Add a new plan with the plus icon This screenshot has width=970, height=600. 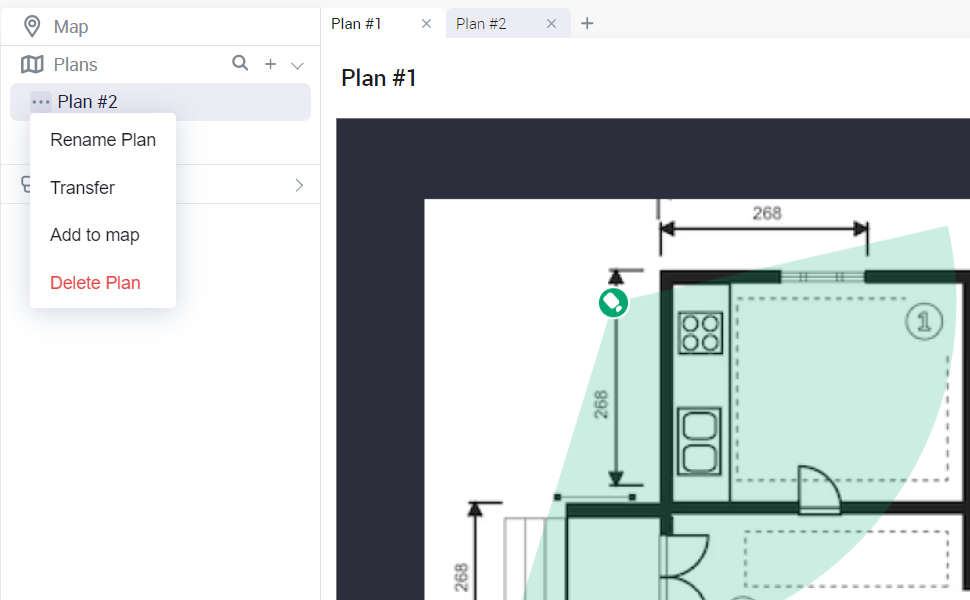[269, 63]
